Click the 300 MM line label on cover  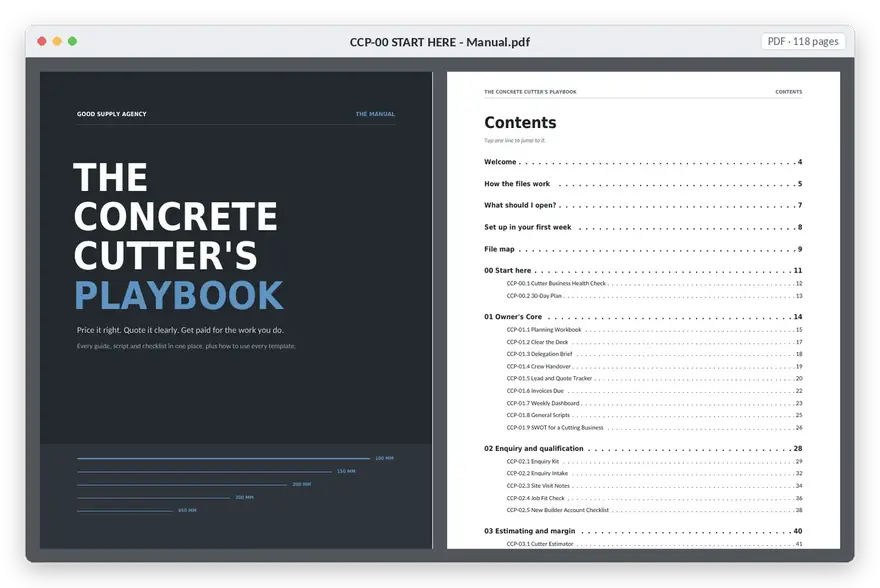(x=245, y=498)
